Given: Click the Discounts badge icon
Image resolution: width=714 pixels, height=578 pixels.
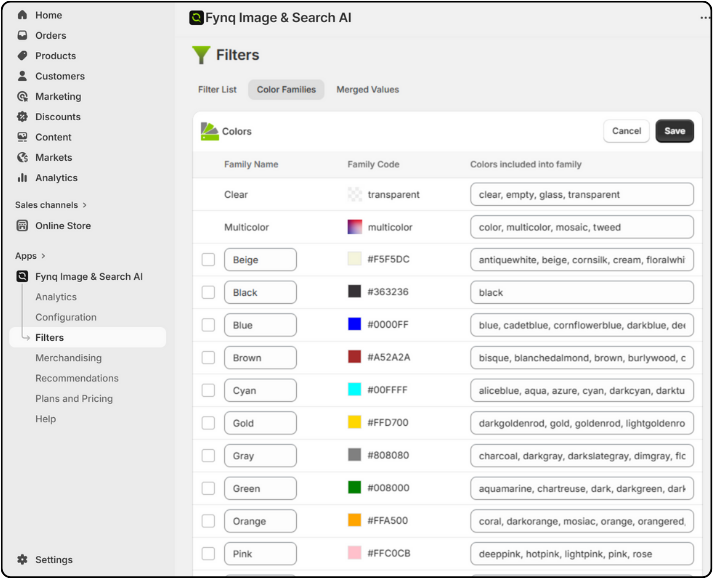Looking at the screenshot, I should click(x=22, y=117).
